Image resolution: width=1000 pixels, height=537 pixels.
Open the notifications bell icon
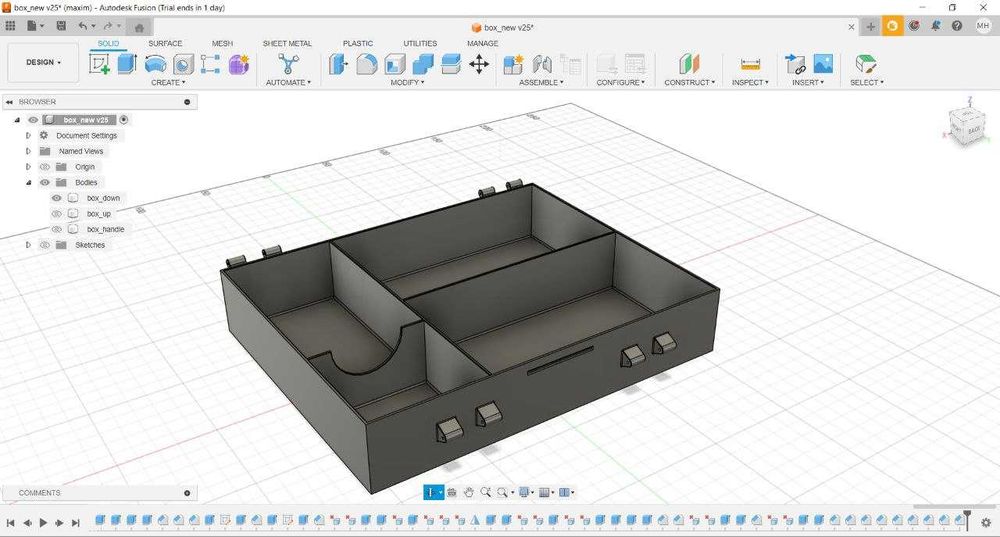[x=935, y=26]
